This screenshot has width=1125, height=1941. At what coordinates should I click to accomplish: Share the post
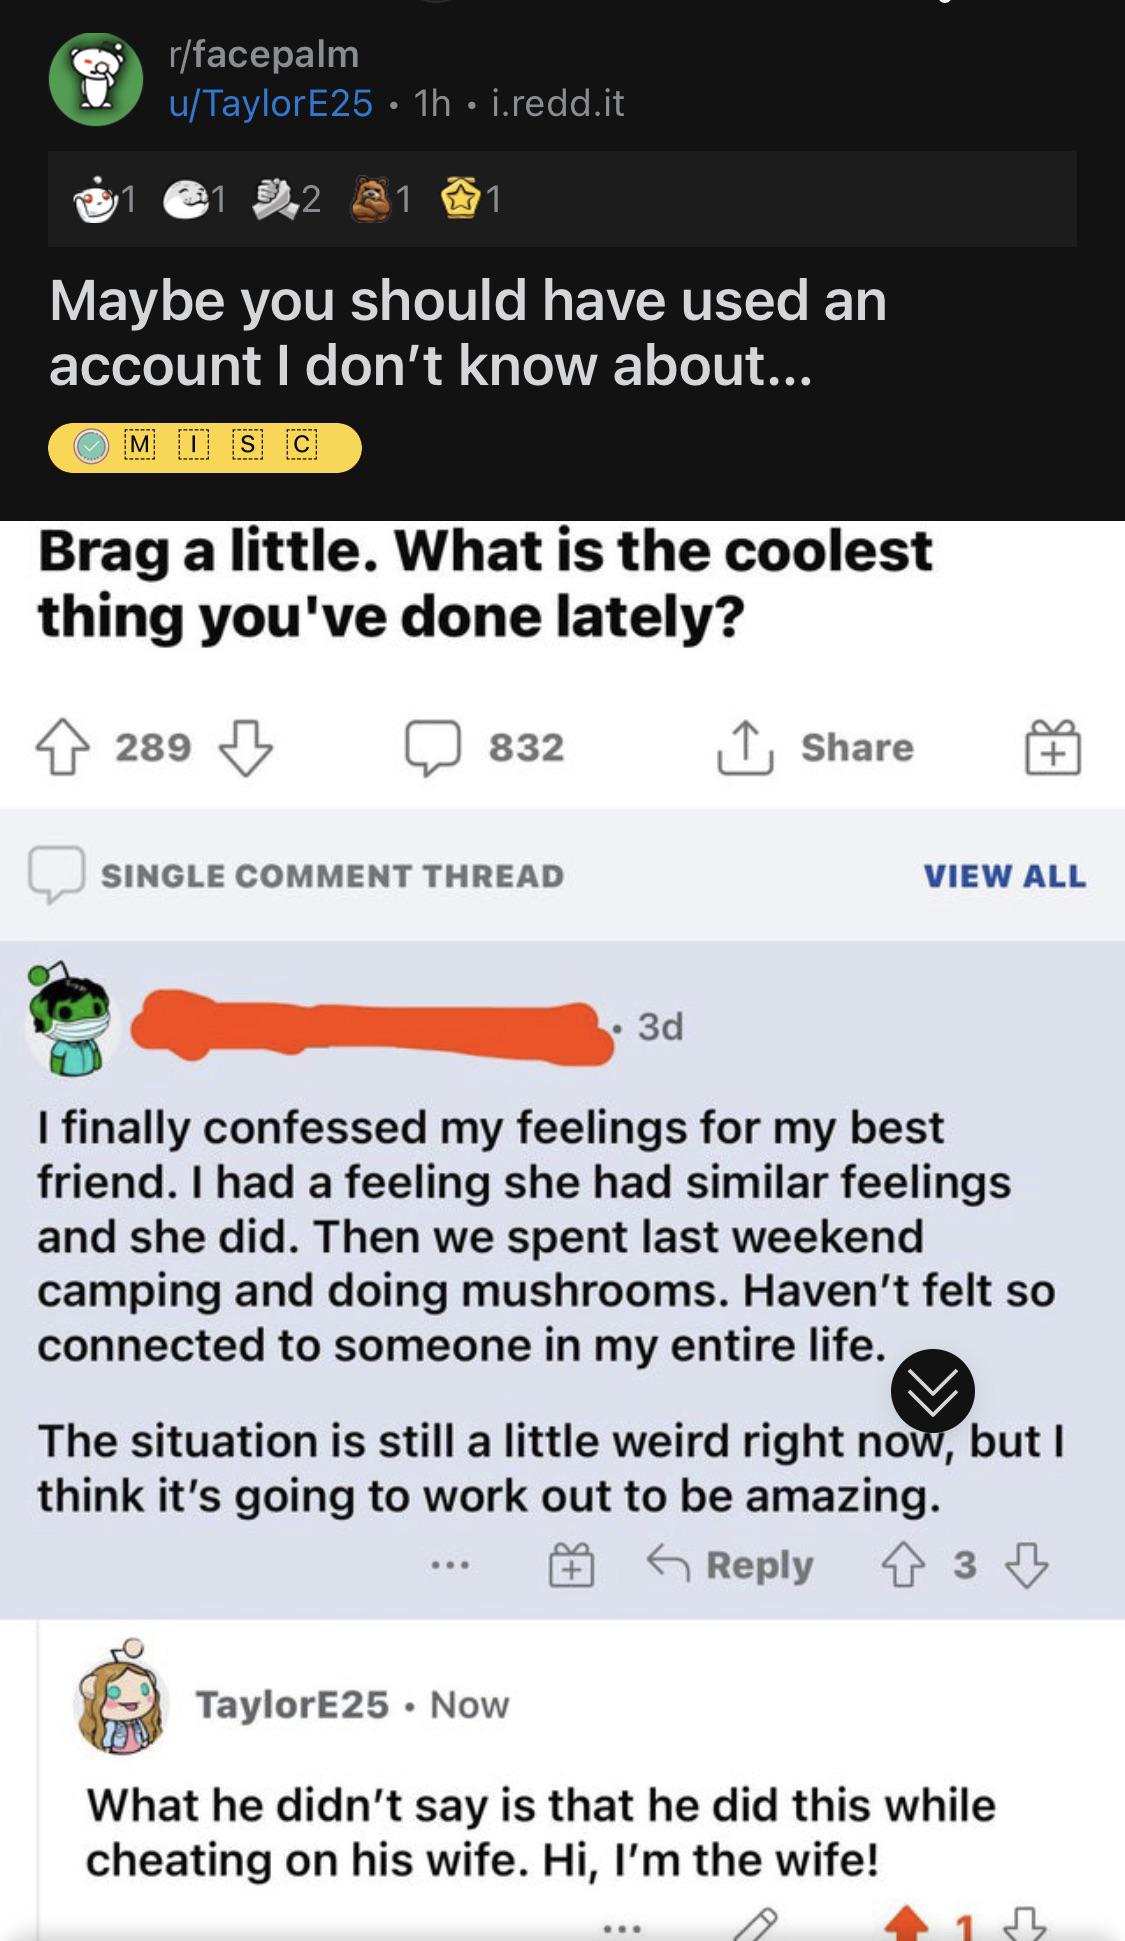pyautogui.click(x=815, y=748)
